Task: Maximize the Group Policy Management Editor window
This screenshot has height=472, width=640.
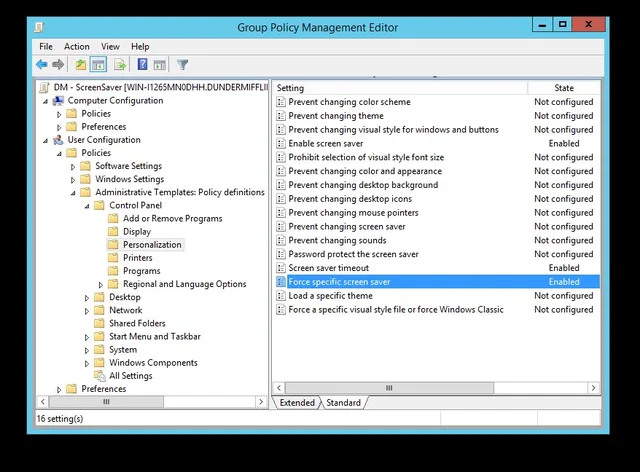Action: (562, 24)
